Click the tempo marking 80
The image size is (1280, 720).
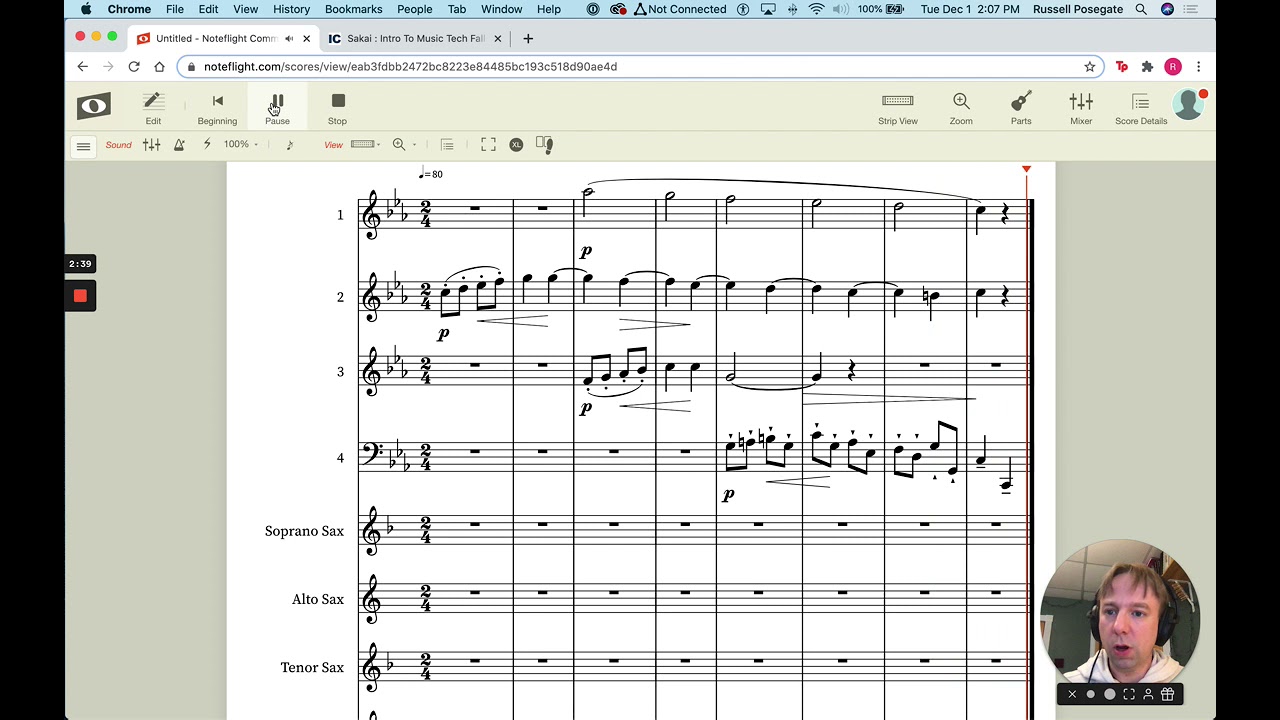pyautogui.click(x=431, y=173)
